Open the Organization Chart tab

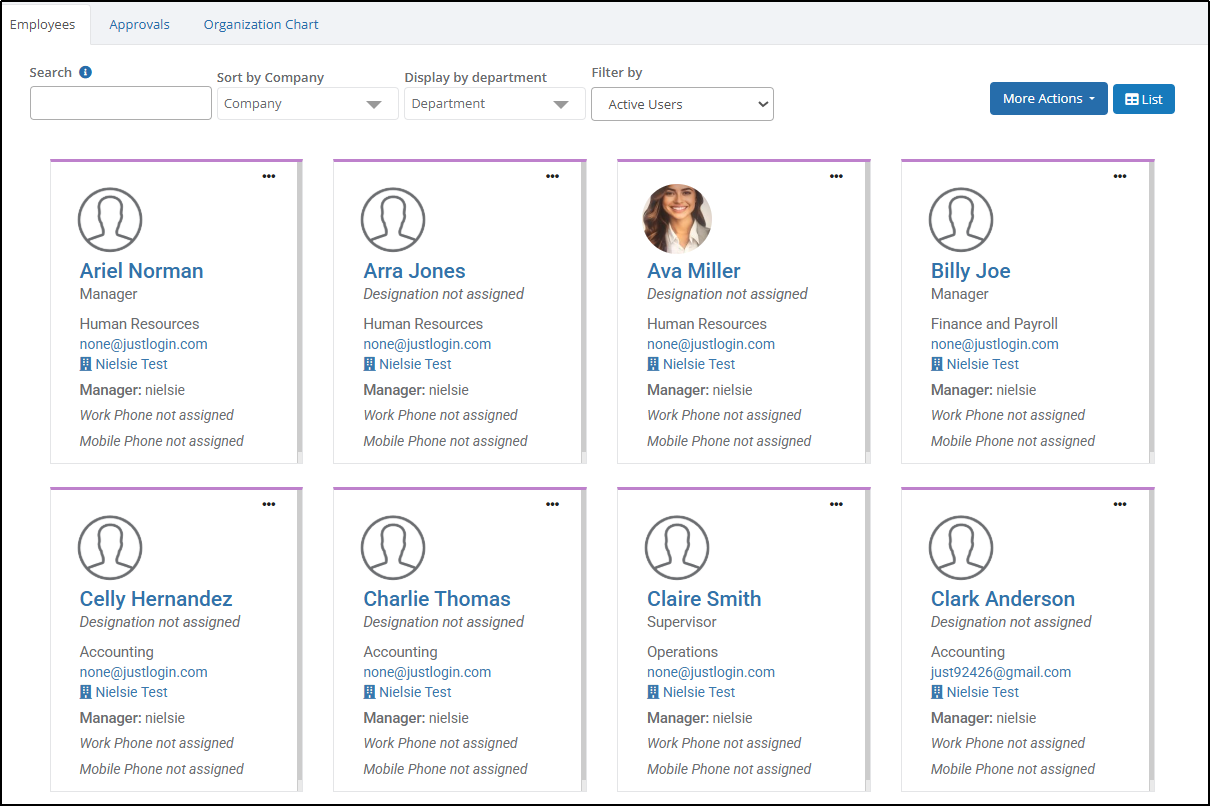(x=261, y=24)
